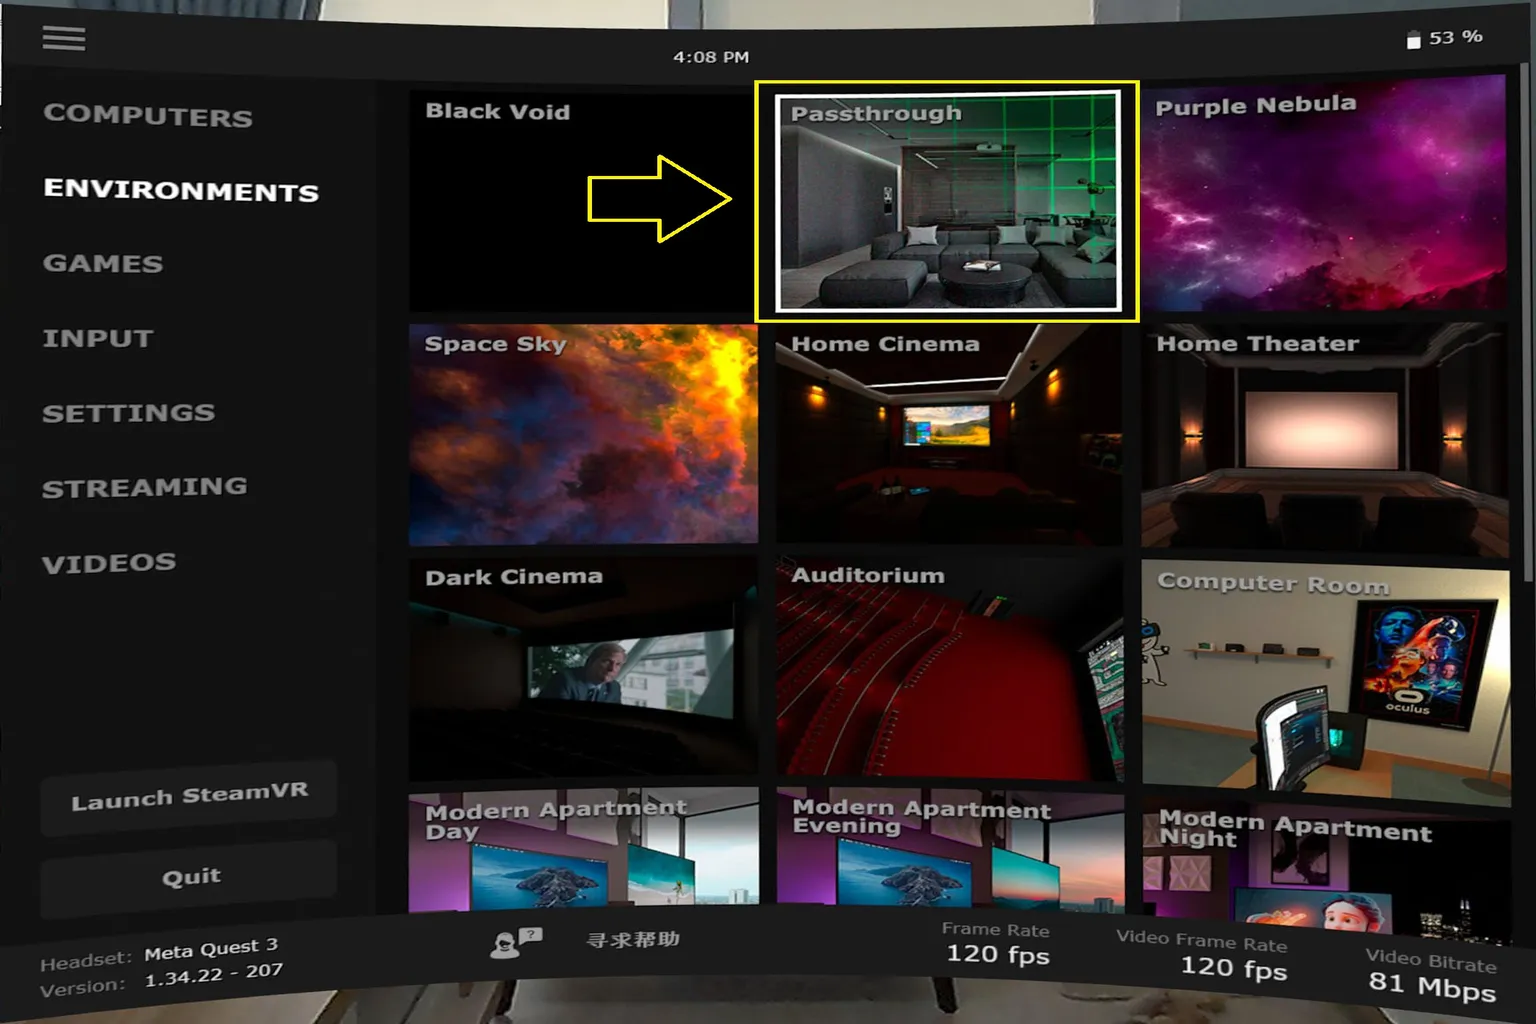The height and width of the screenshot is (1024, 1536).
Task: Click the version 1.34.22 - 207 text
Action: click(x=214, y=975)
